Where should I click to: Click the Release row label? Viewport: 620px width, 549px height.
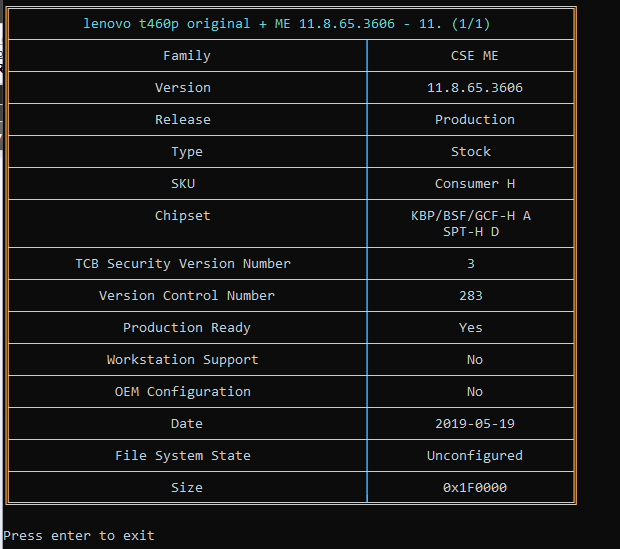click(x=183, y=120)
